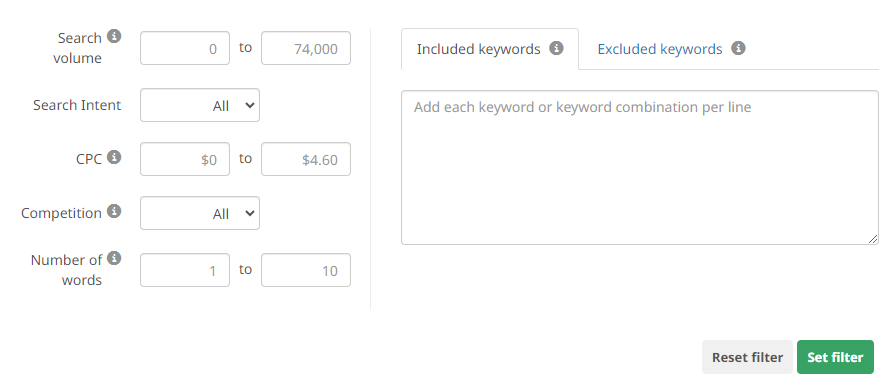Click the Reset filter button
The image size is (892, 392).
(x=747, y=357)
